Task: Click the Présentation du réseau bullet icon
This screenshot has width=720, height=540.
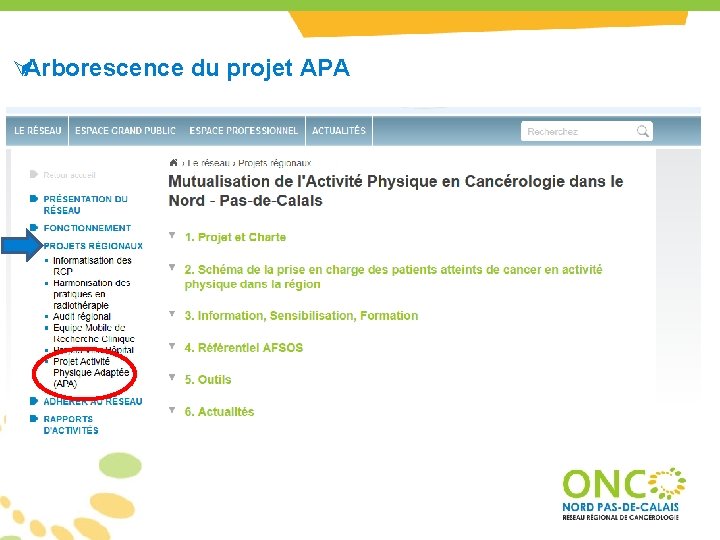Action: click(34, 199)
